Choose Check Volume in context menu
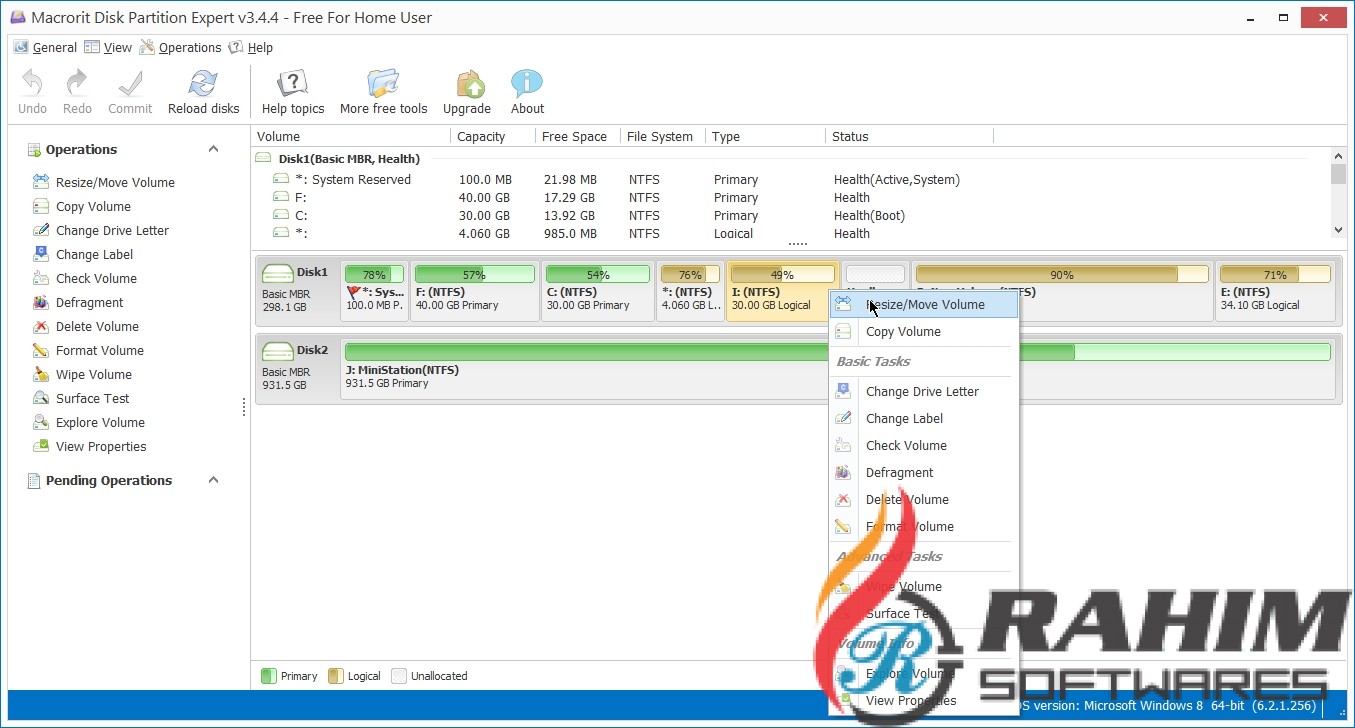This screenshot has height=728, width=1355. pos(924,445)
